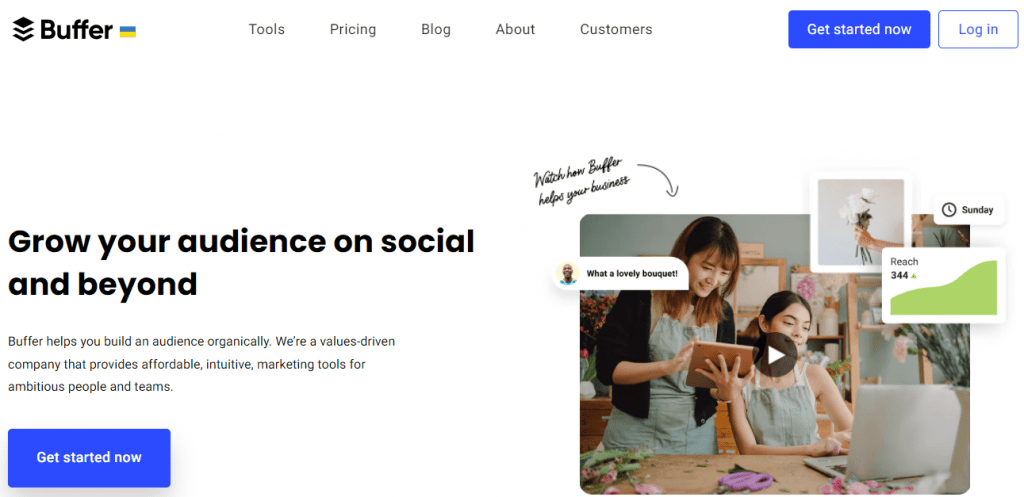The height and width of the screenshot is (497, 1024).
Task: Click the Ukraine flag icon beside the logo
Action: tap(128, 31)
